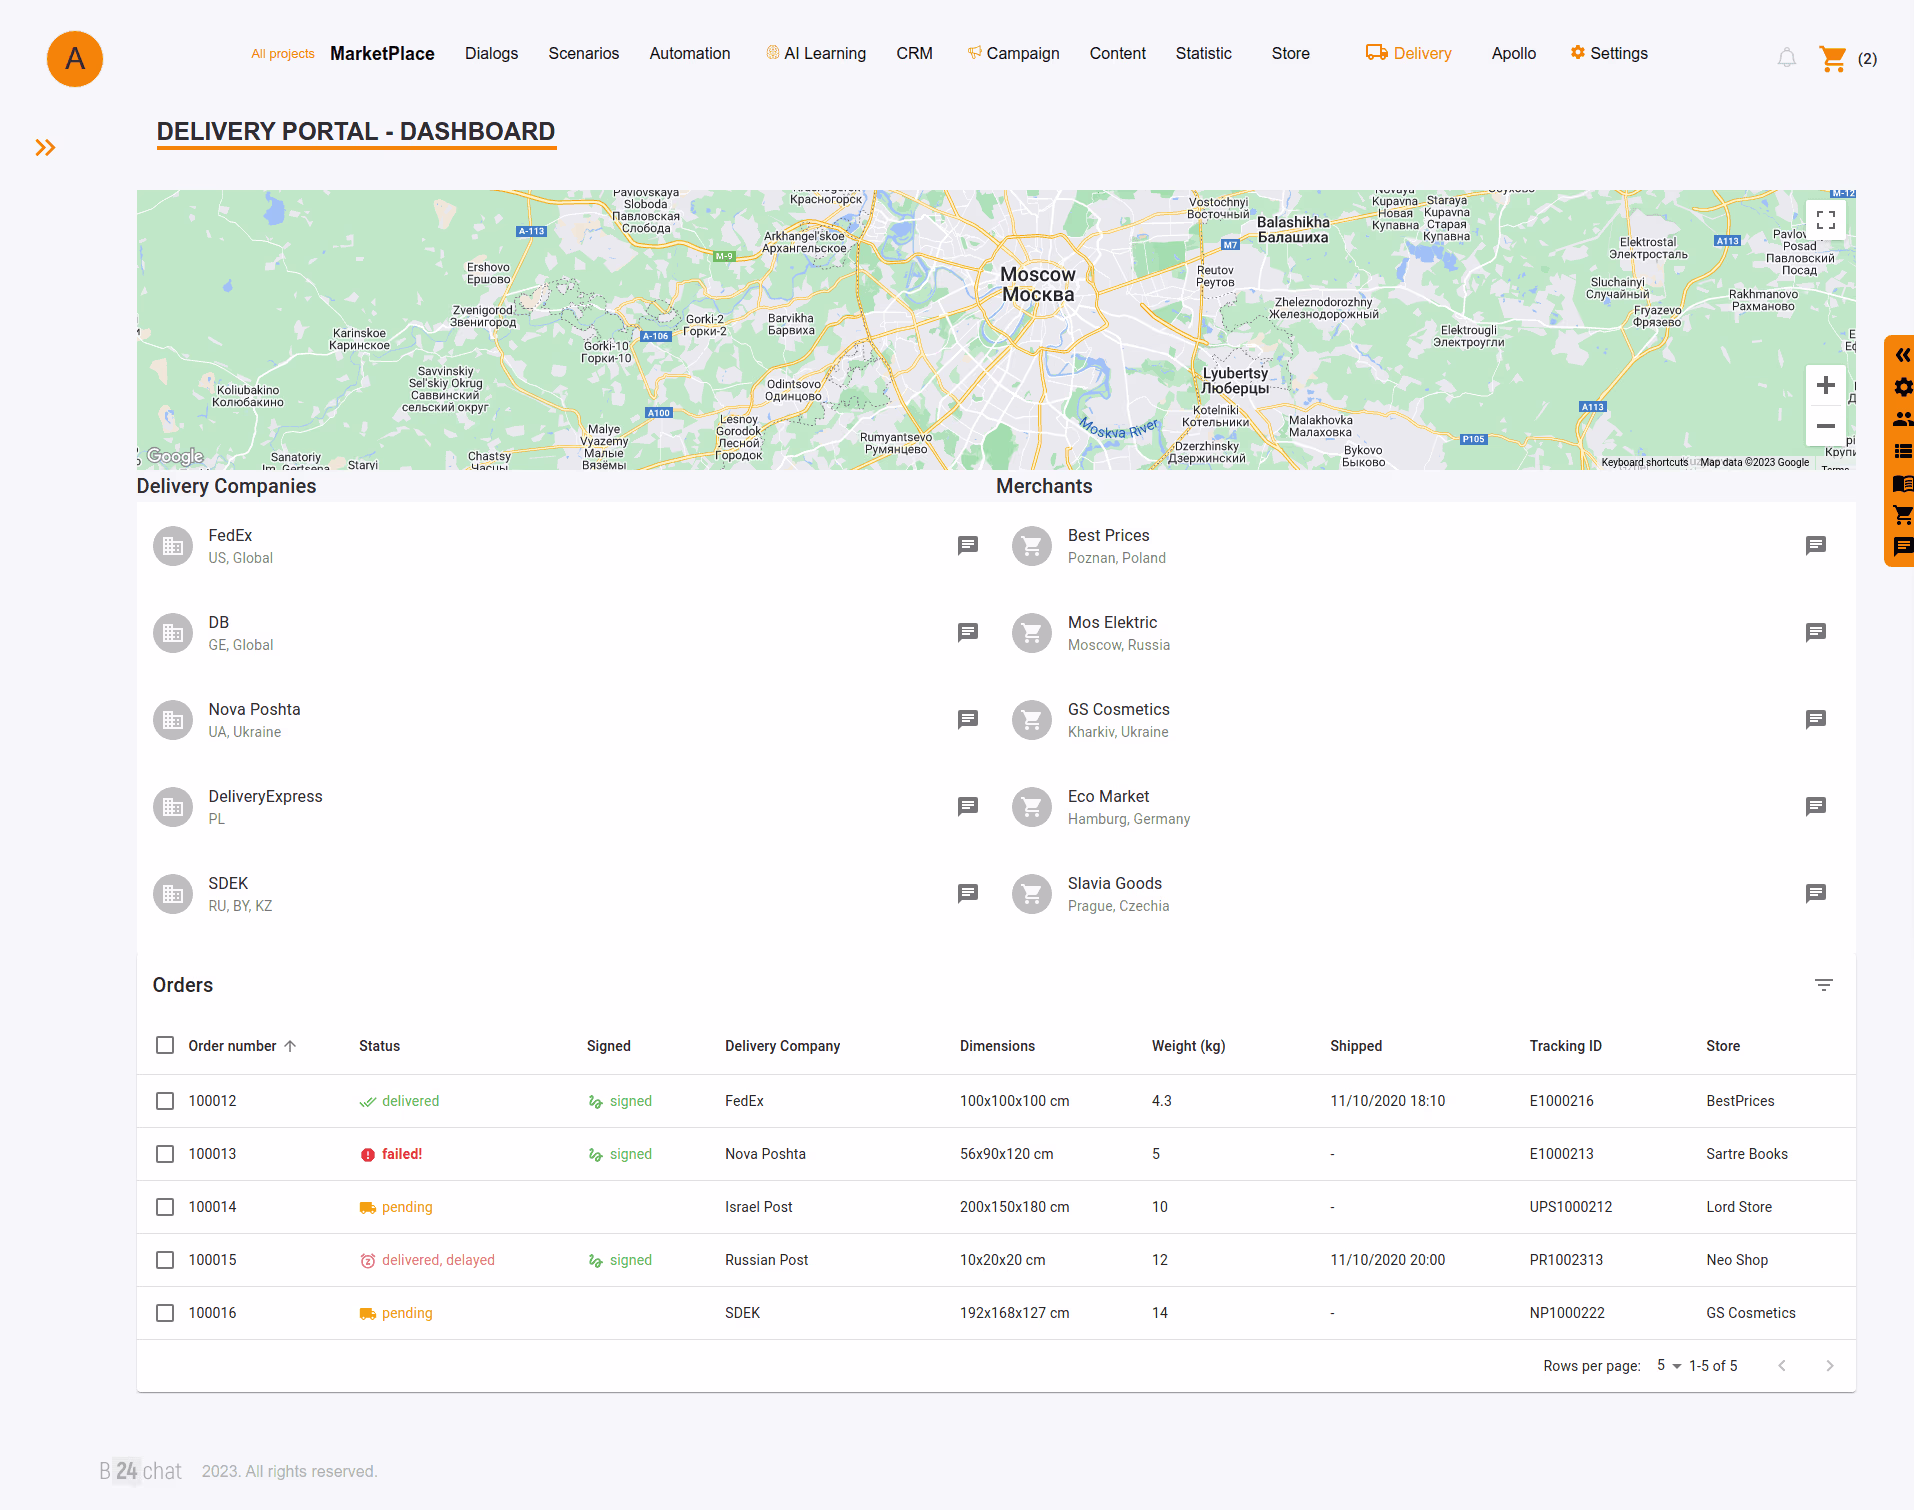Image resolution: width=1914 pixels, height=1510 pixels.
Task: Open the Content menu
Action: click(x=1117, y=54)
